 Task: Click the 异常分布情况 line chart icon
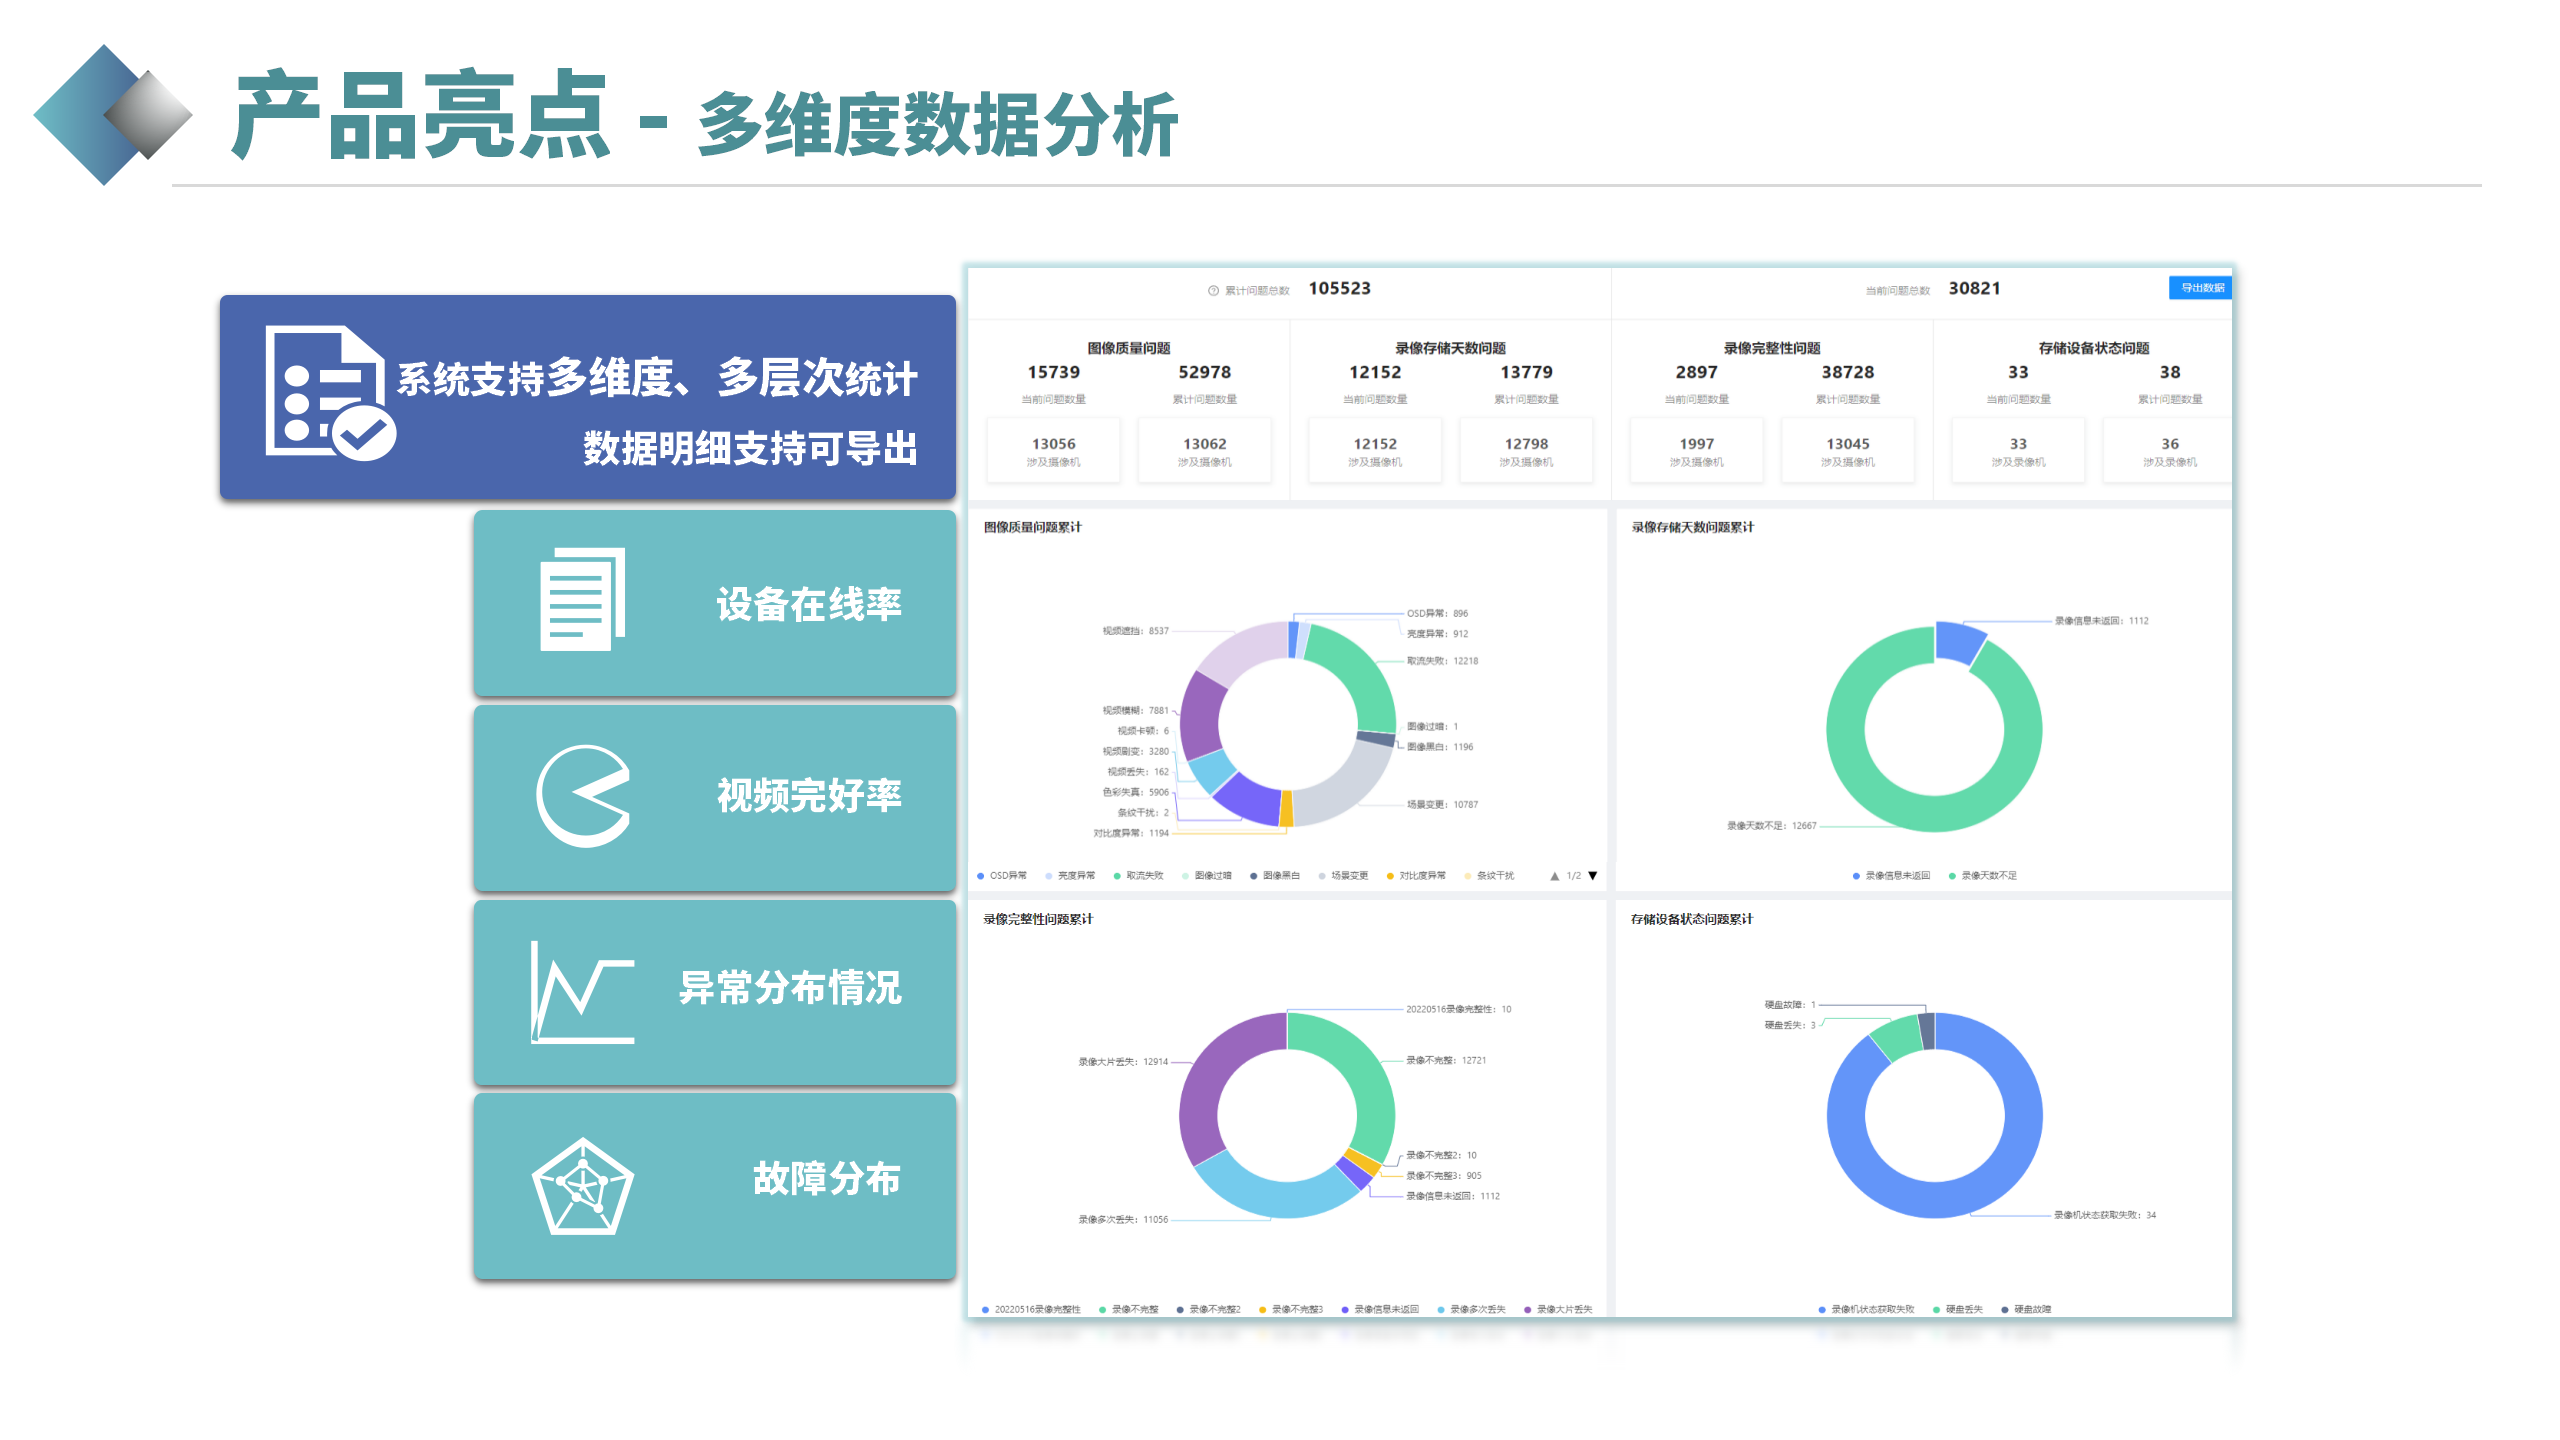[x=582, y=992]
